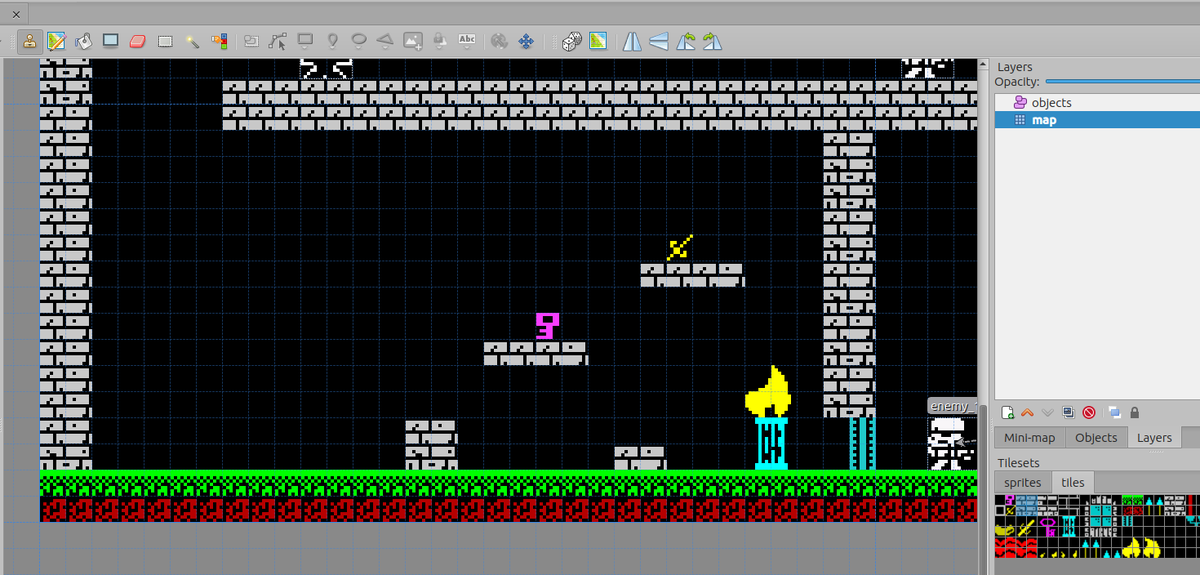Switch to the Objects tab
The width and height of the screenshot is (1200, 575).
[1096, 438]
